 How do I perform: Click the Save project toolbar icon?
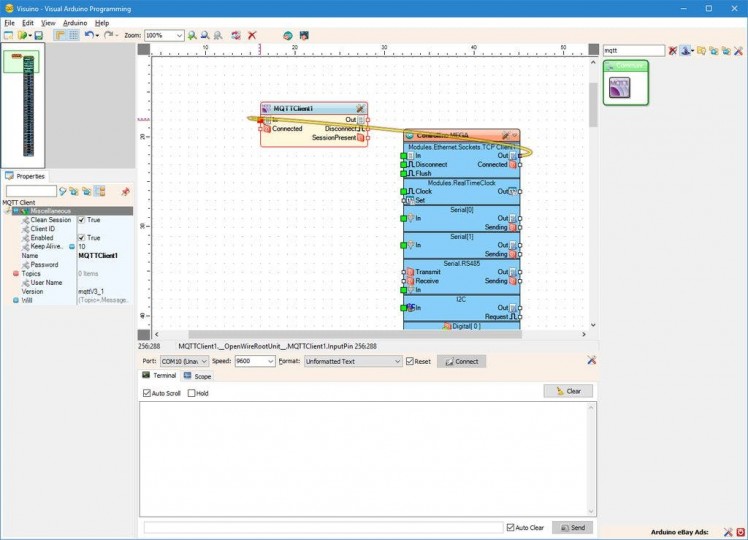pos(38,35)
